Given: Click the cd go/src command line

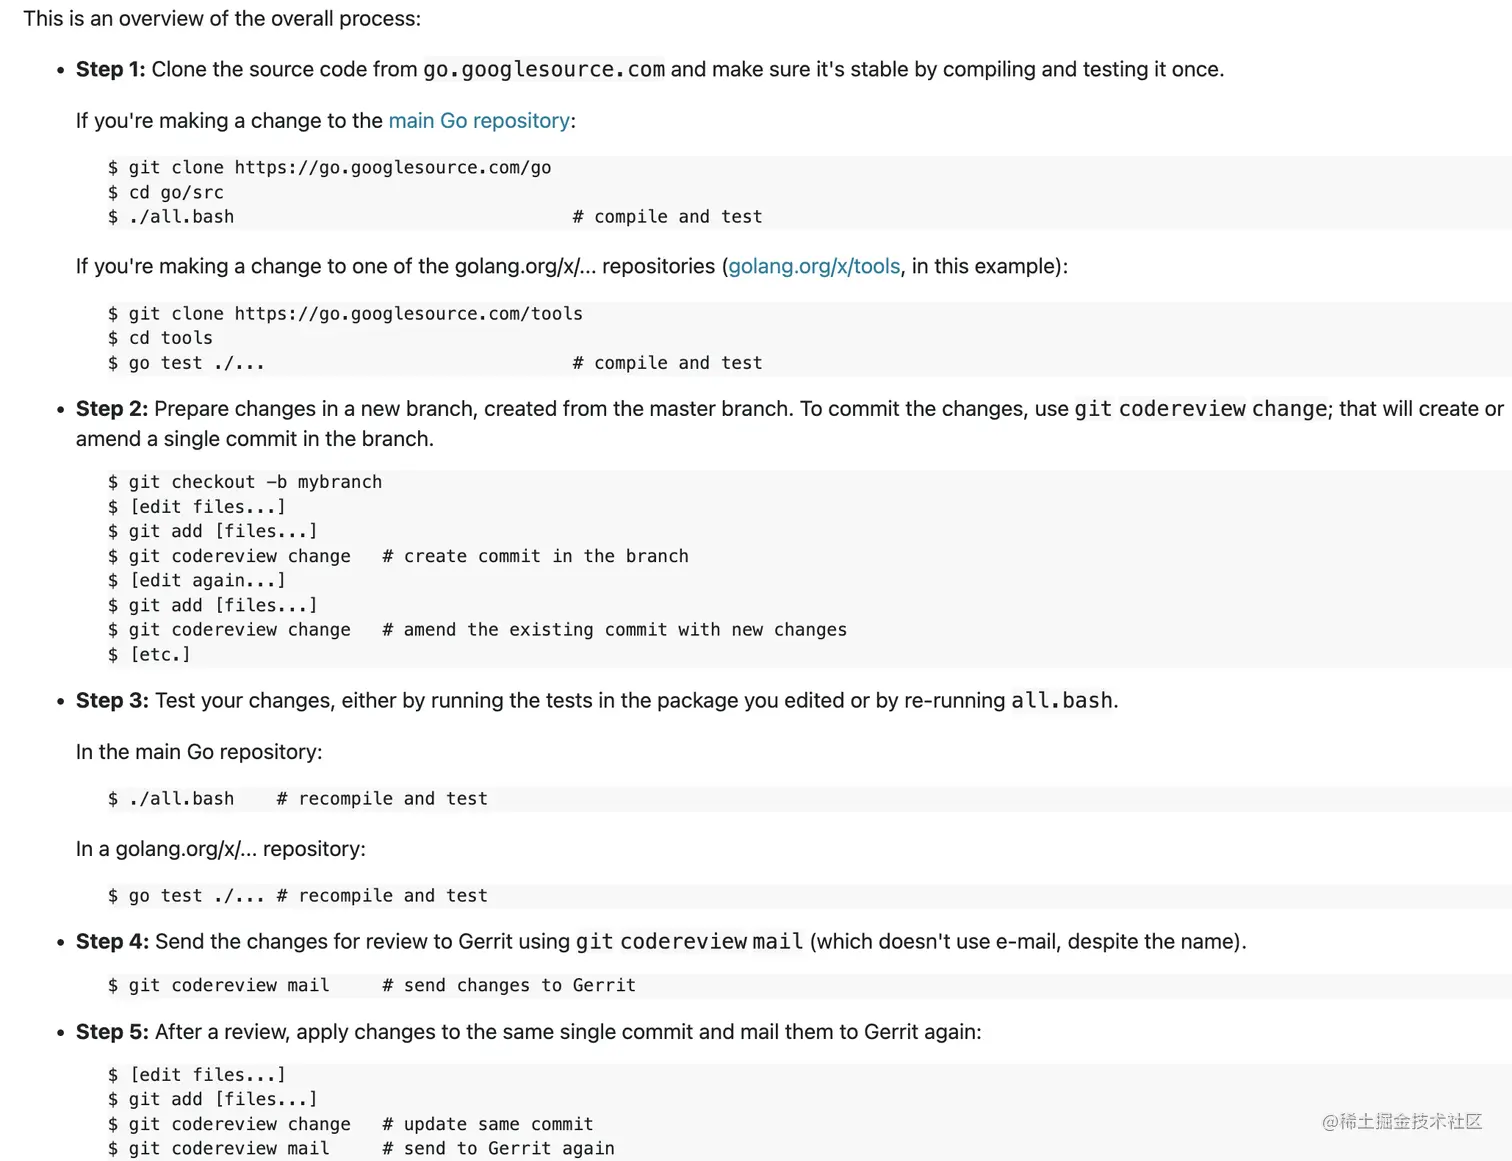Looking at the screenshot, I should tap(166, 193).
